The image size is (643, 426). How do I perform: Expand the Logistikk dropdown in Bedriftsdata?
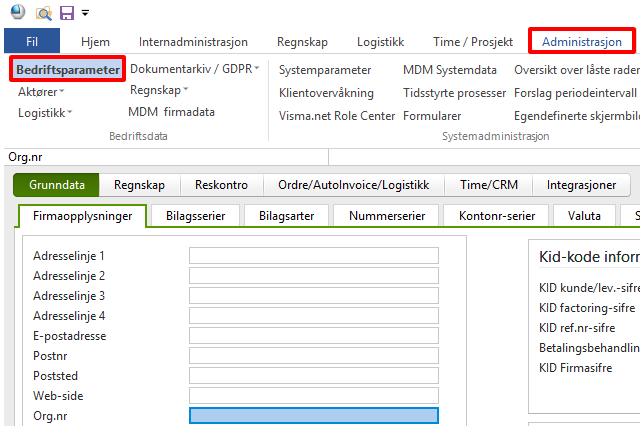45,113
